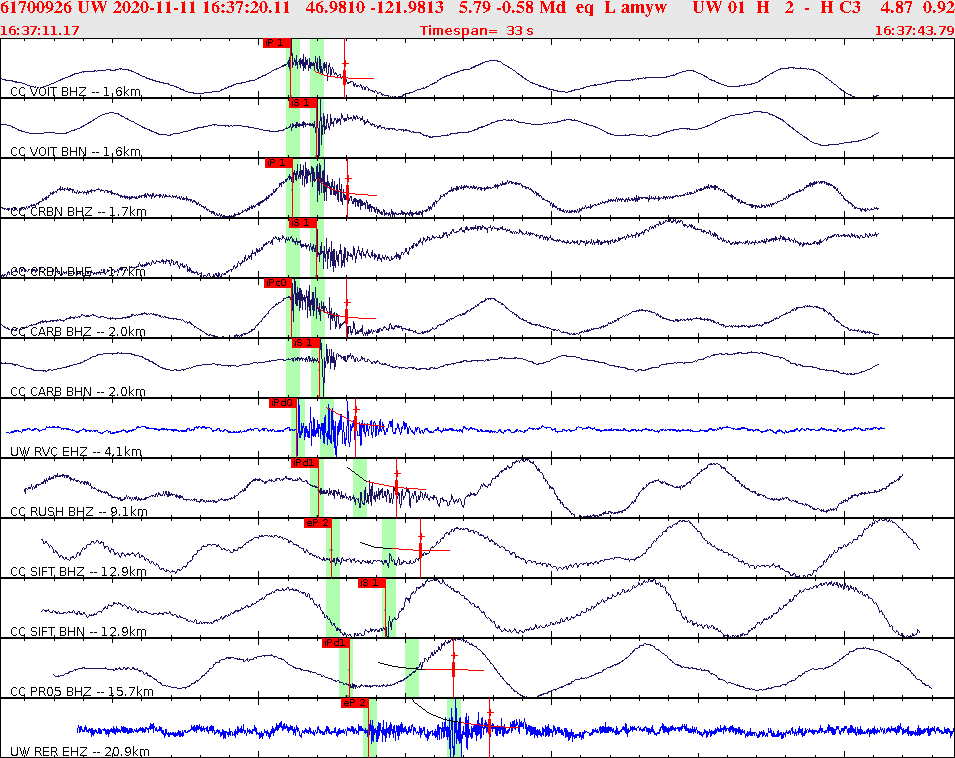Select the UW RVC EHZ station label
Viewport: 955px width, 758px height.
[70, 449]
